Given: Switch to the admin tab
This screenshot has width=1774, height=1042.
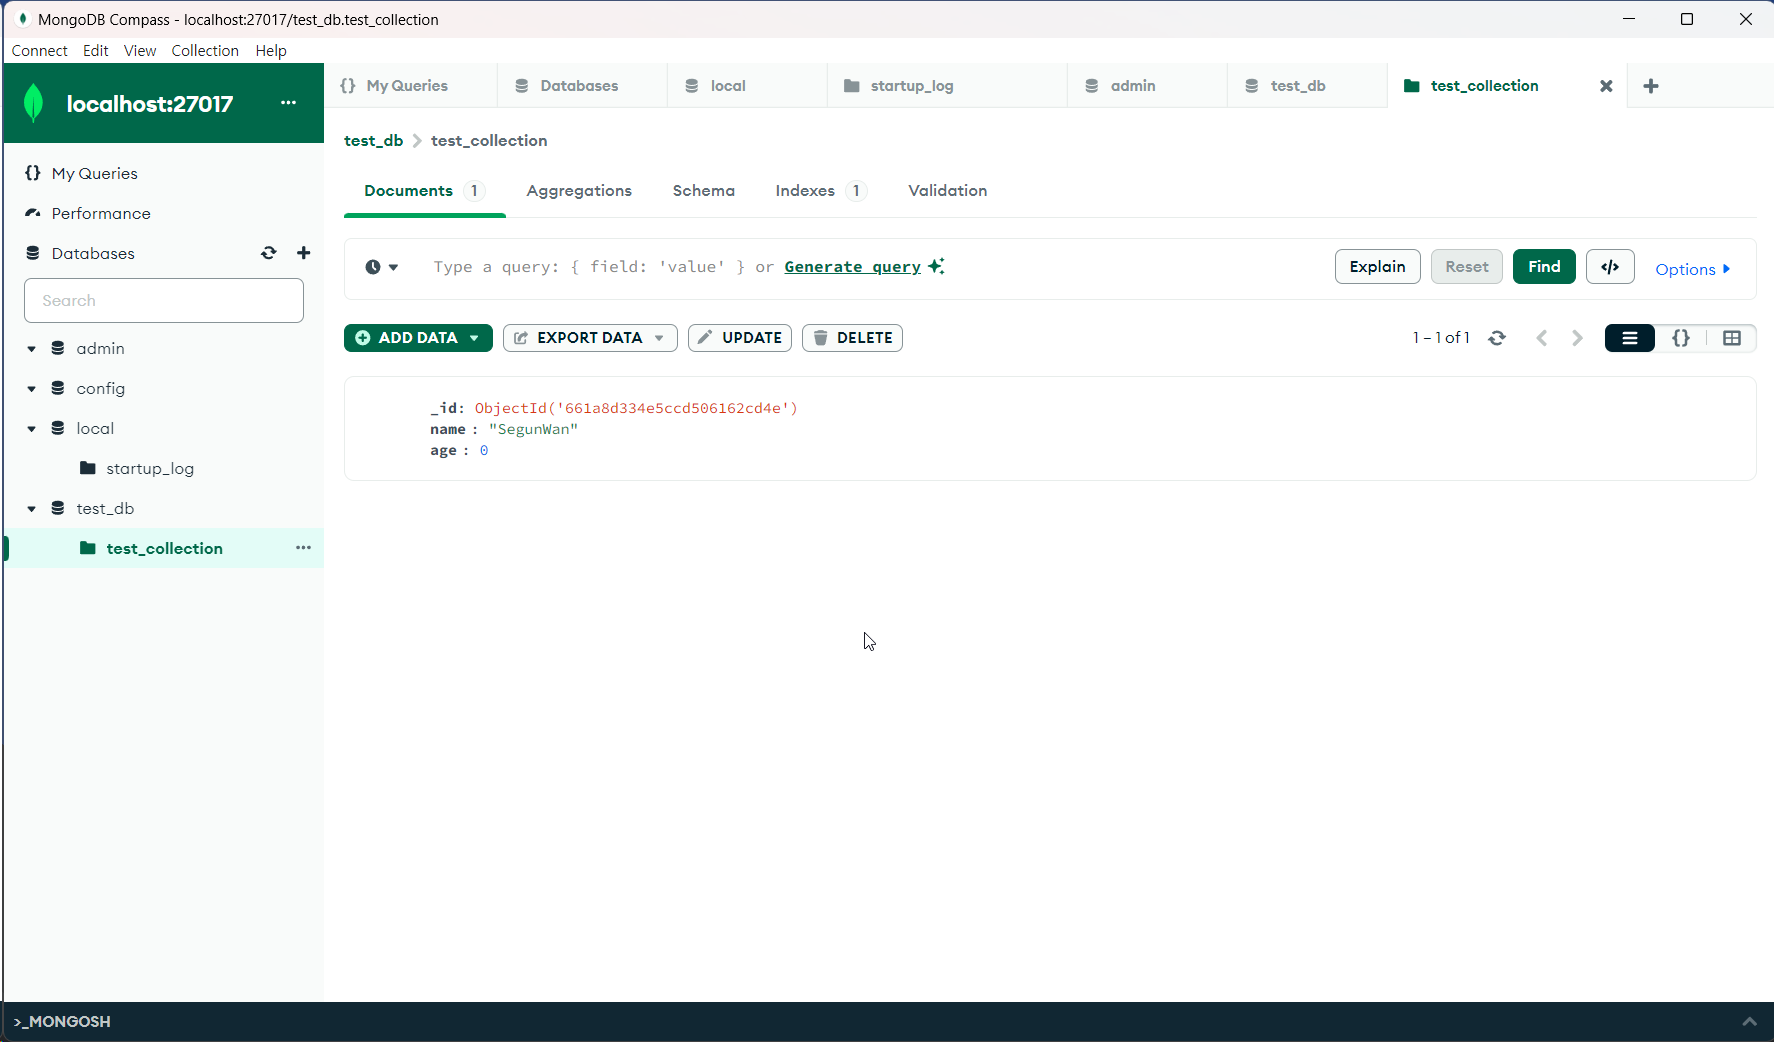Looking at the screenshot, I should pyautogui.click(x=1147, y=86).
